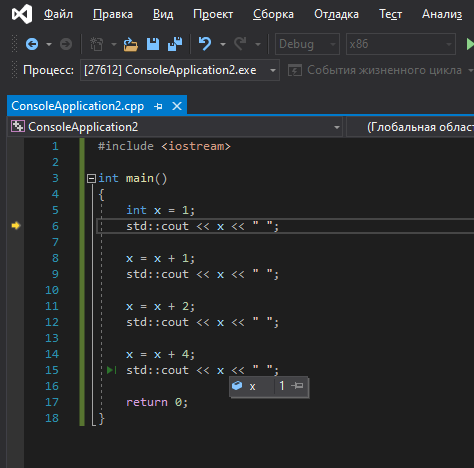This screenshot has height=468, width=474.
Task: Open the Файл menu
Action: point(58,14)
